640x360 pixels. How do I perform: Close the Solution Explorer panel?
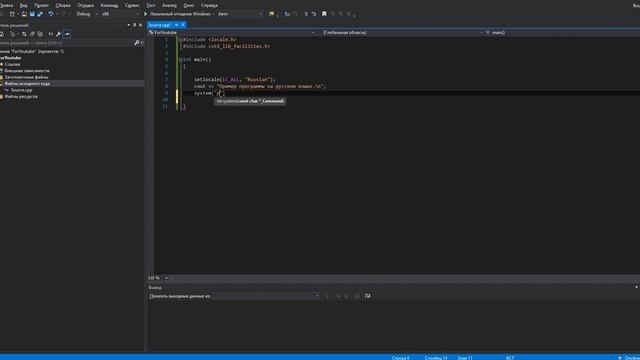coord(140,25)
